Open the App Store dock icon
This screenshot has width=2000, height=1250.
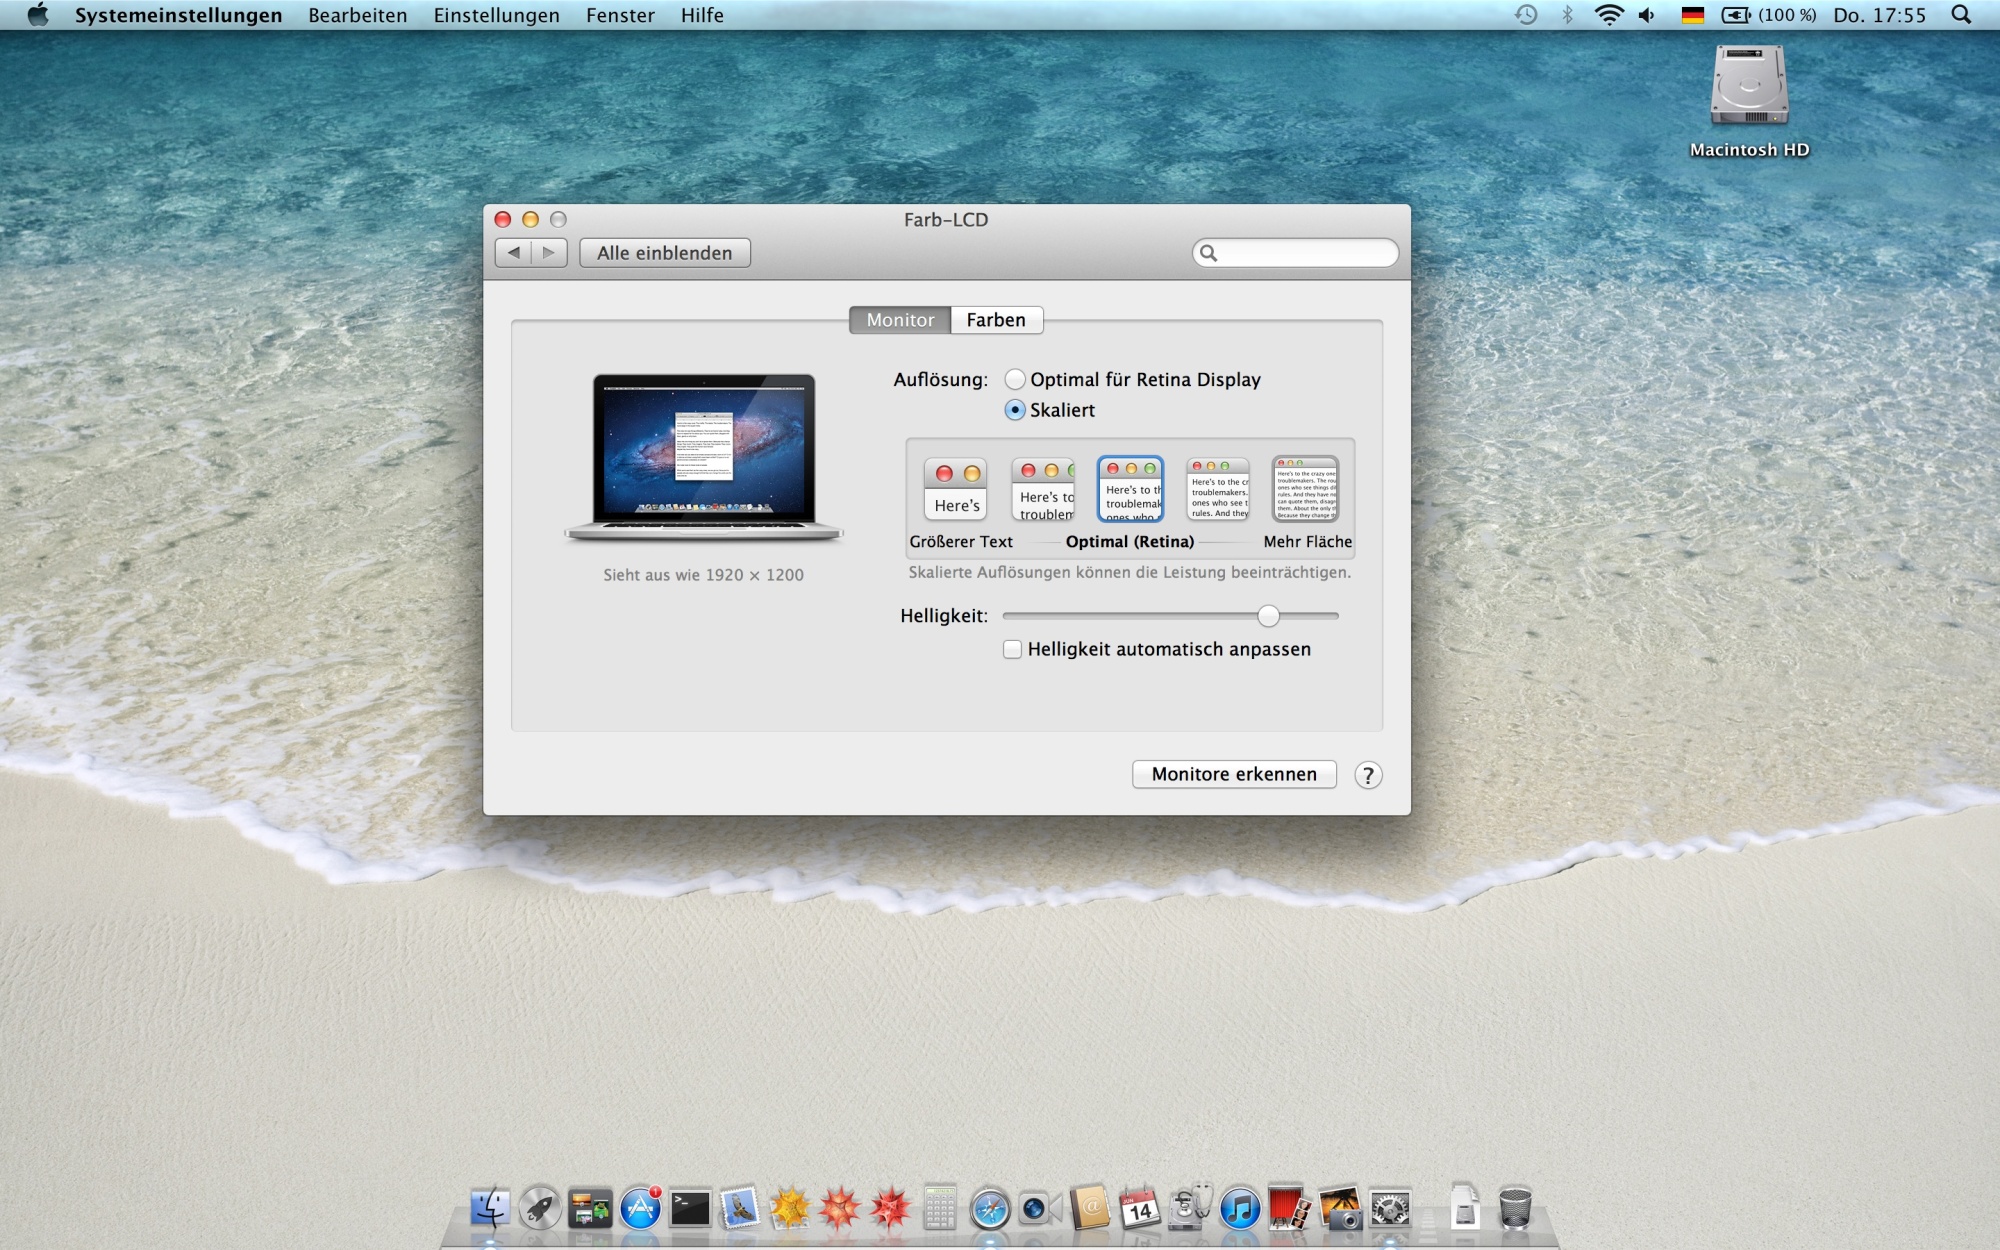pyautogui.click(x=640, y=1208)
